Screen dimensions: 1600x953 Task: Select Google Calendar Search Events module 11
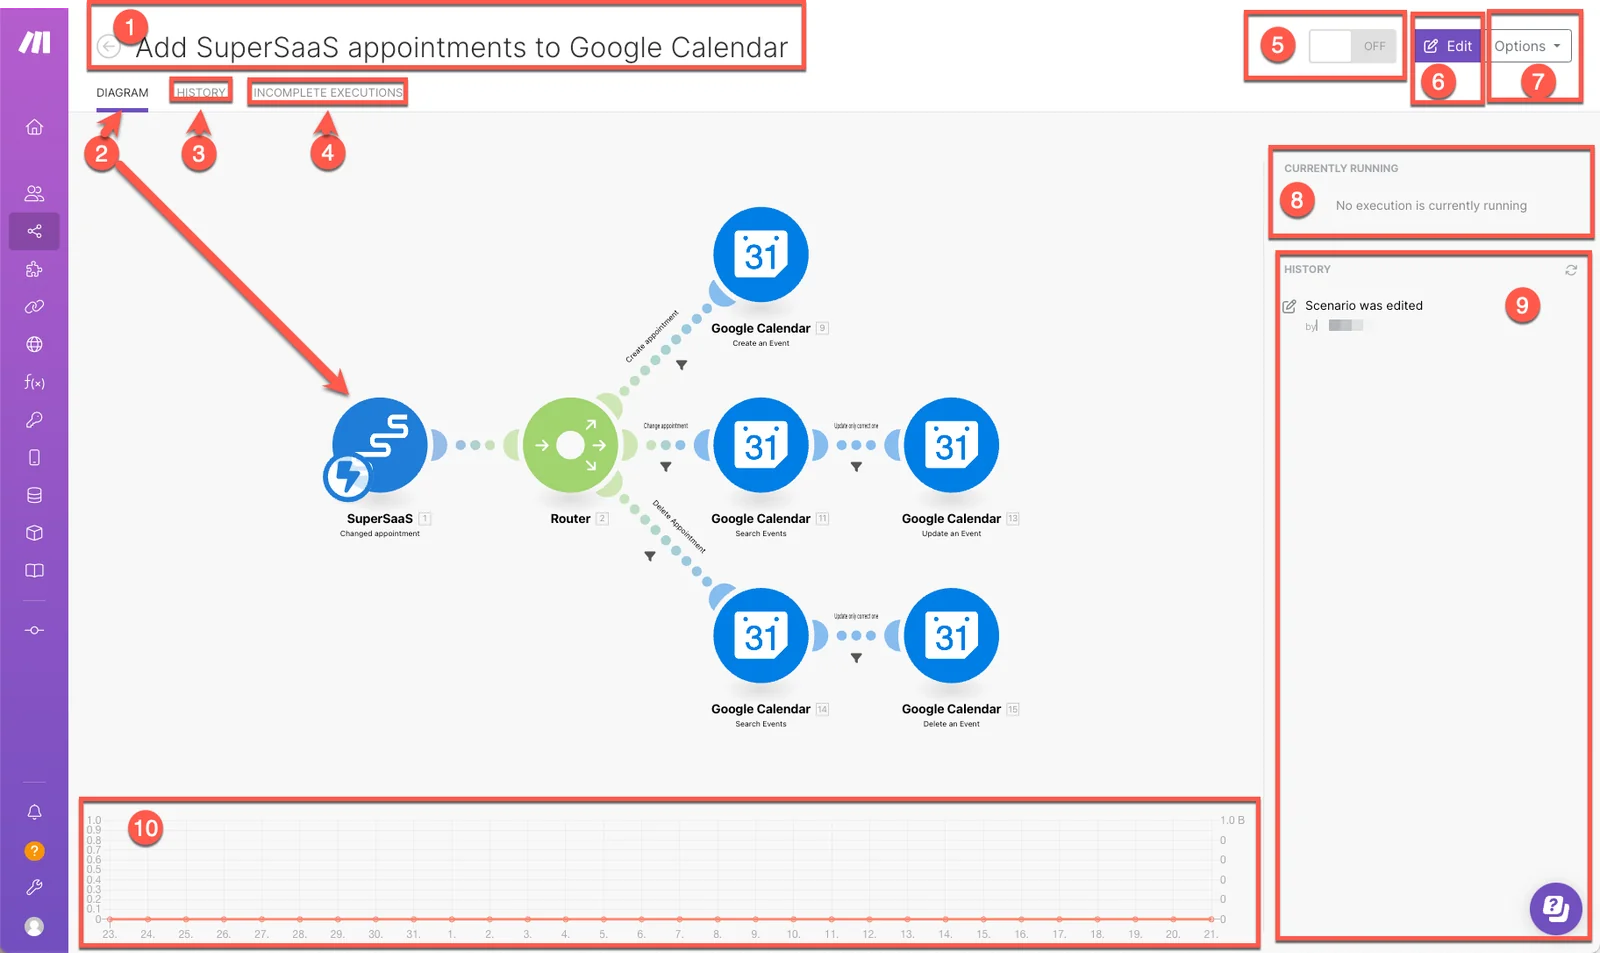pyautogui.click(x=761, y=446)
